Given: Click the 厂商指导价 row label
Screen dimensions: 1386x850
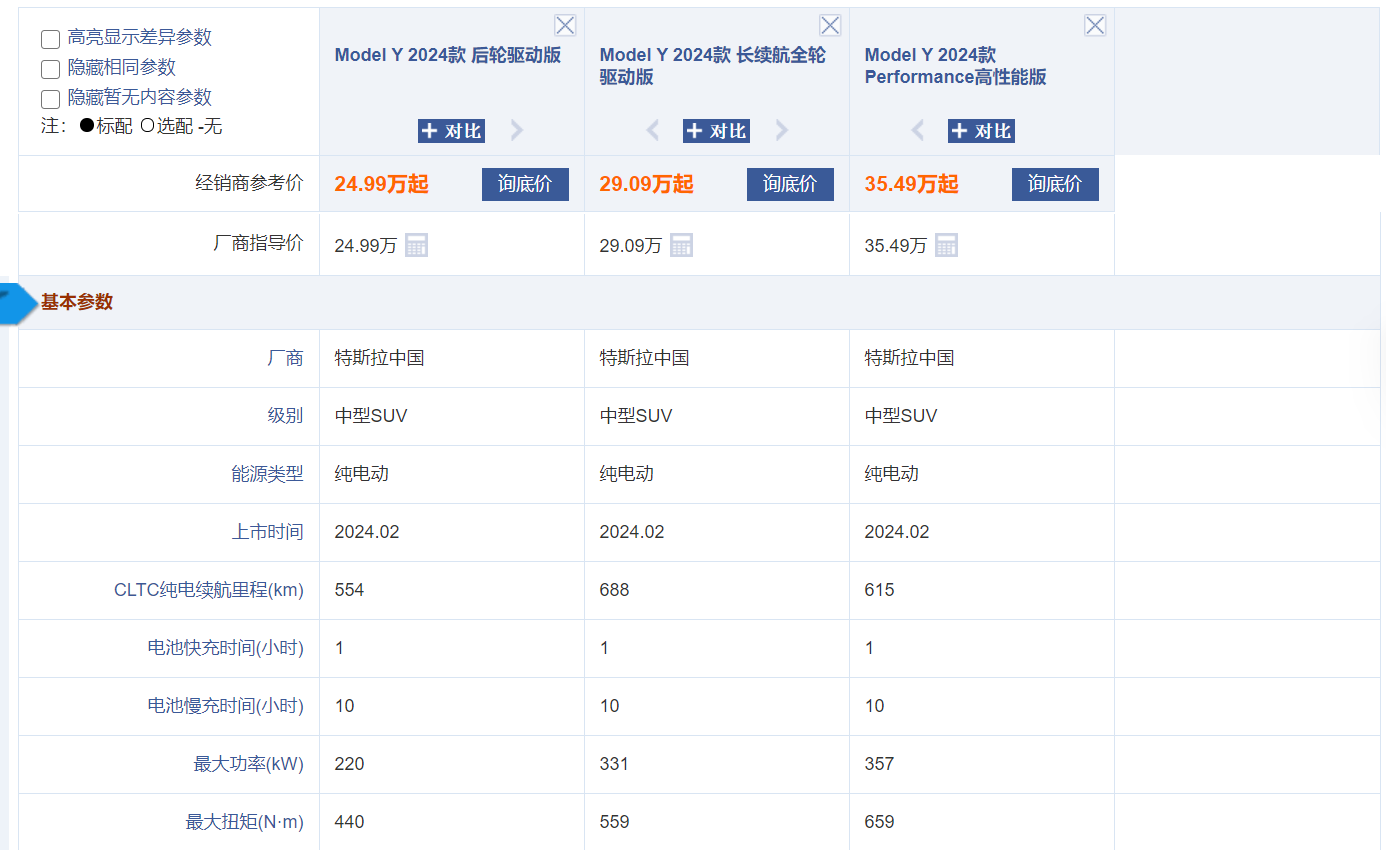Looking at the screenshot, I should 258,243.
